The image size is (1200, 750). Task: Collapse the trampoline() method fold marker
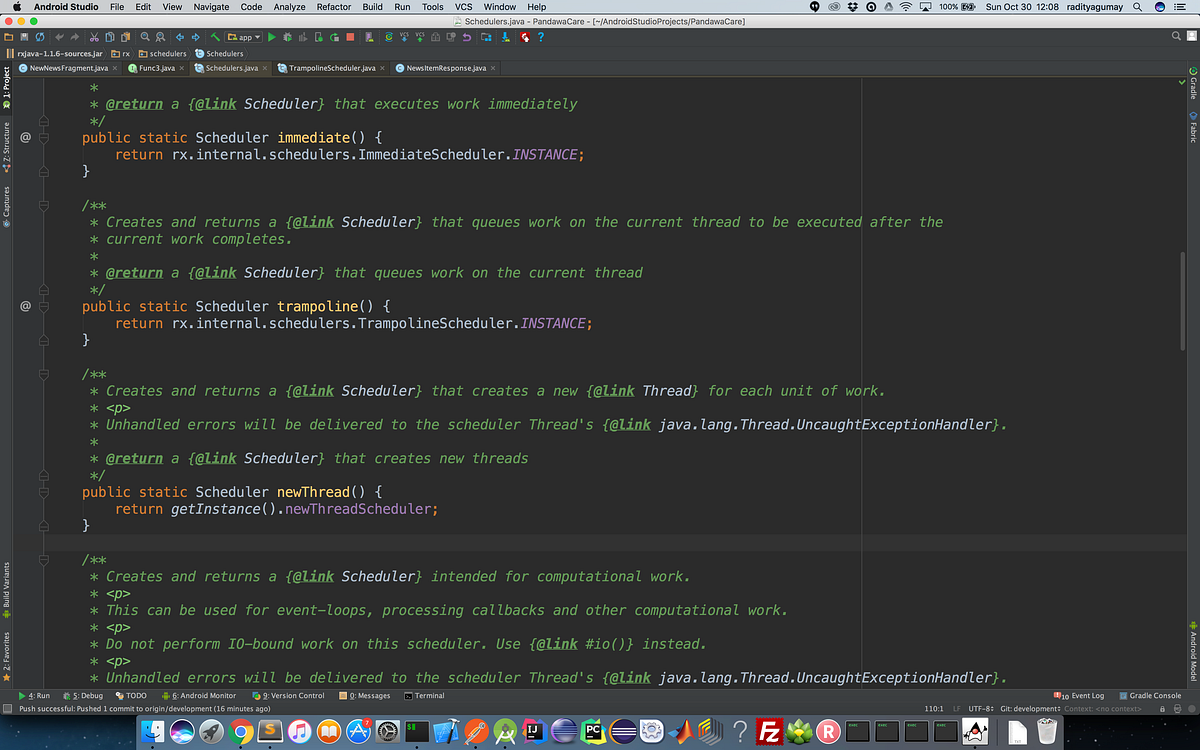(x=44, y=306)
